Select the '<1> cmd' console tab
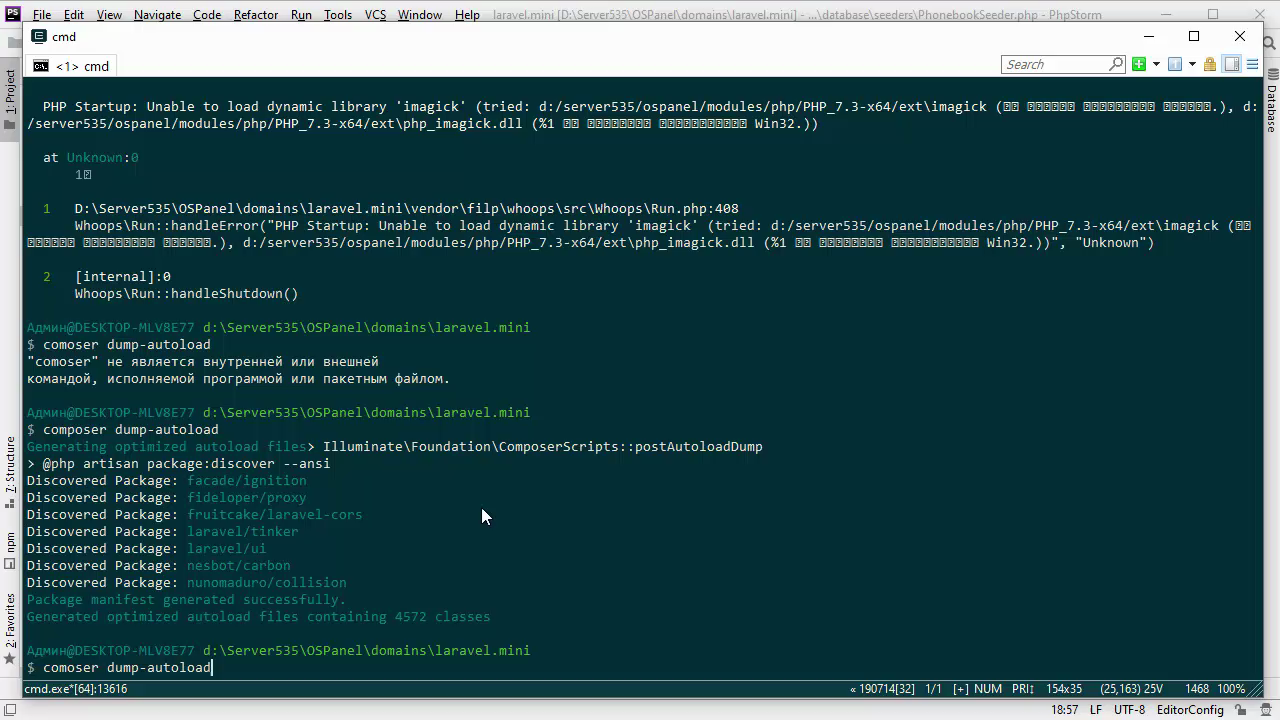 (71, 66)
